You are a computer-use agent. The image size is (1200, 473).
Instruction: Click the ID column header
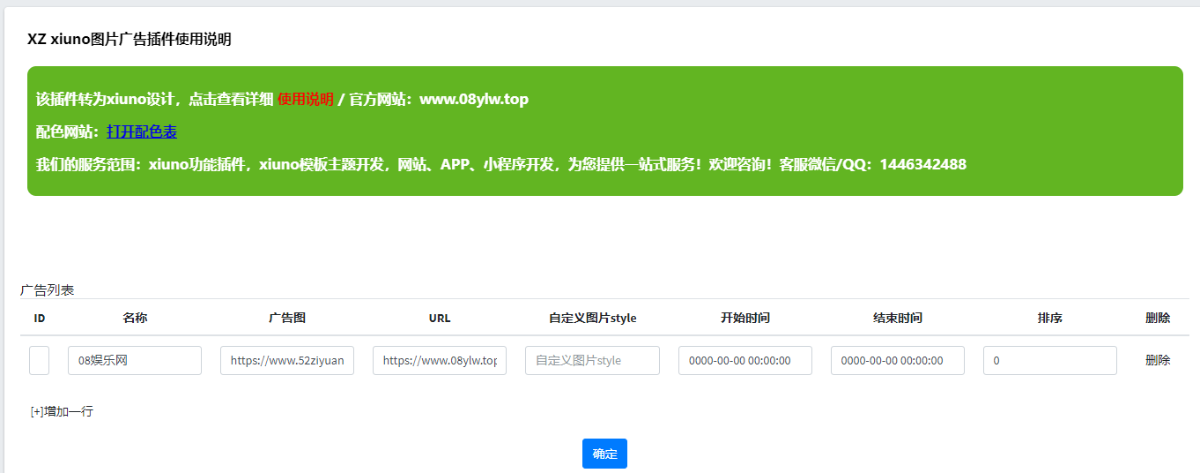[x=39, y=318]
